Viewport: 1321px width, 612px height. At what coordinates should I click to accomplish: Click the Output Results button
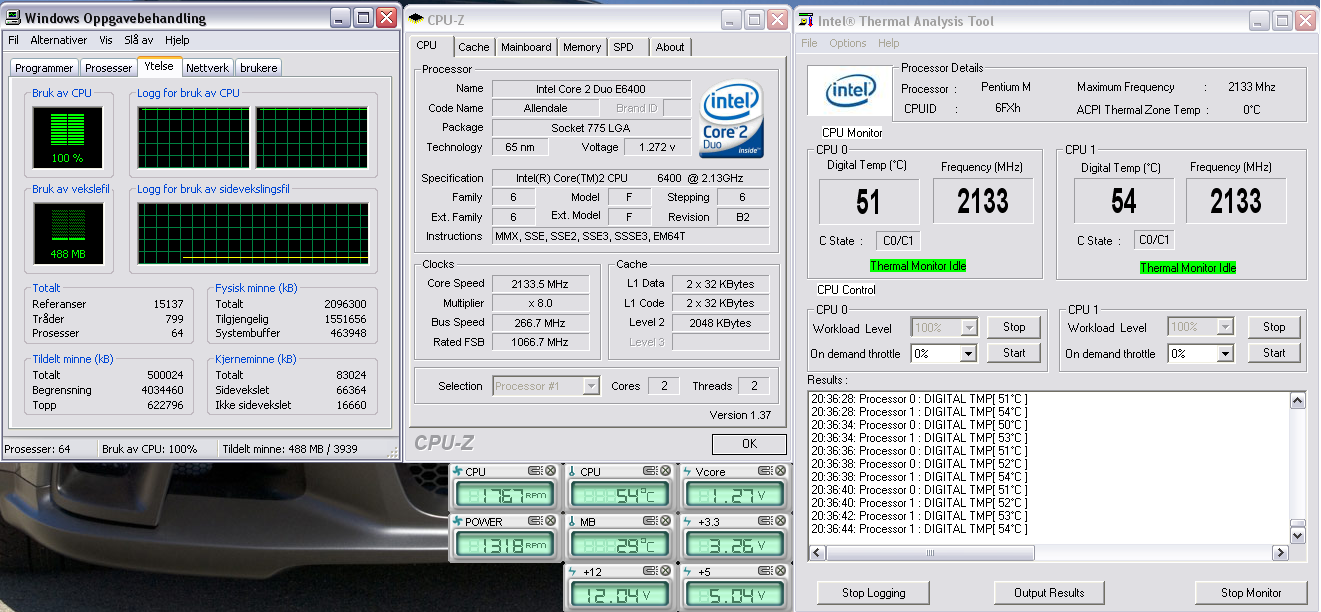click(x=1049, y=593)
